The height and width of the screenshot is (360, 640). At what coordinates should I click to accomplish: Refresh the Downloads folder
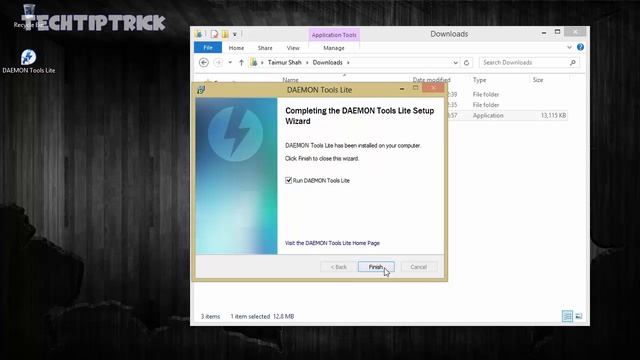[x=466, y=62]
